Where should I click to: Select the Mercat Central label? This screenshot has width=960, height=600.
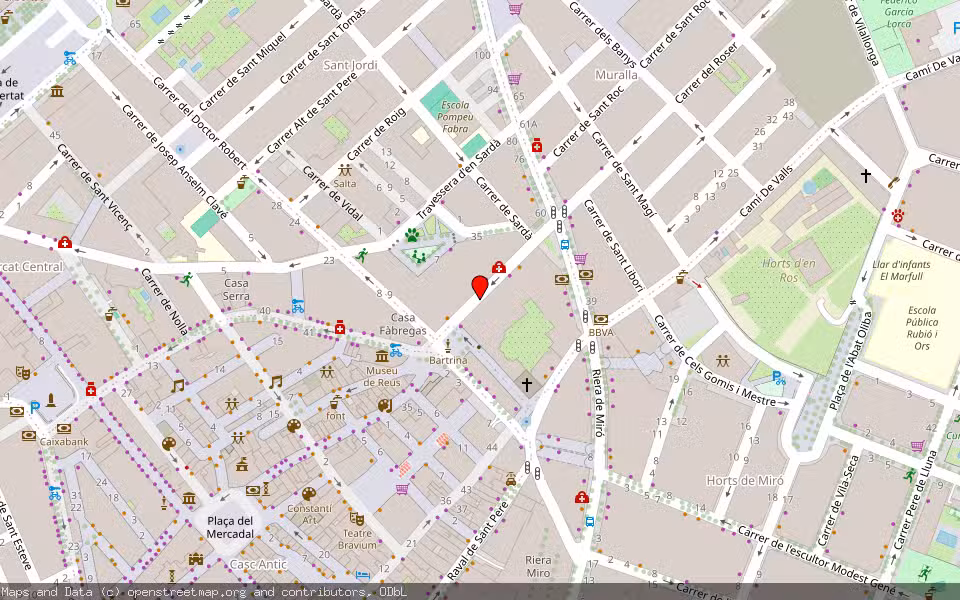click(30, 268)
